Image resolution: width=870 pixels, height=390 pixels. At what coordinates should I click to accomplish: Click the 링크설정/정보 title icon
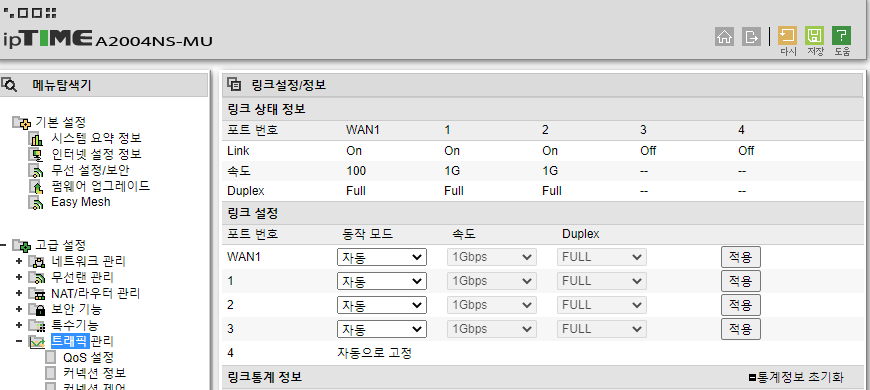tap(234, 85)
